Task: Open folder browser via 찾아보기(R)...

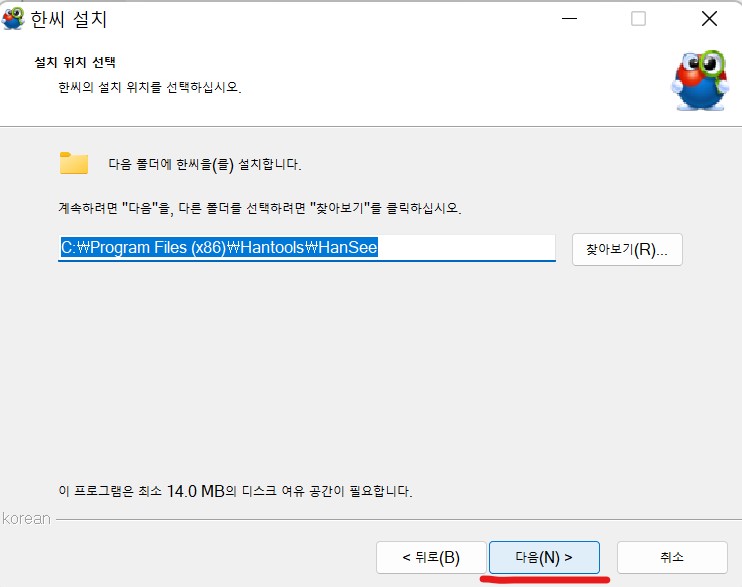Action: click(627, 249)
